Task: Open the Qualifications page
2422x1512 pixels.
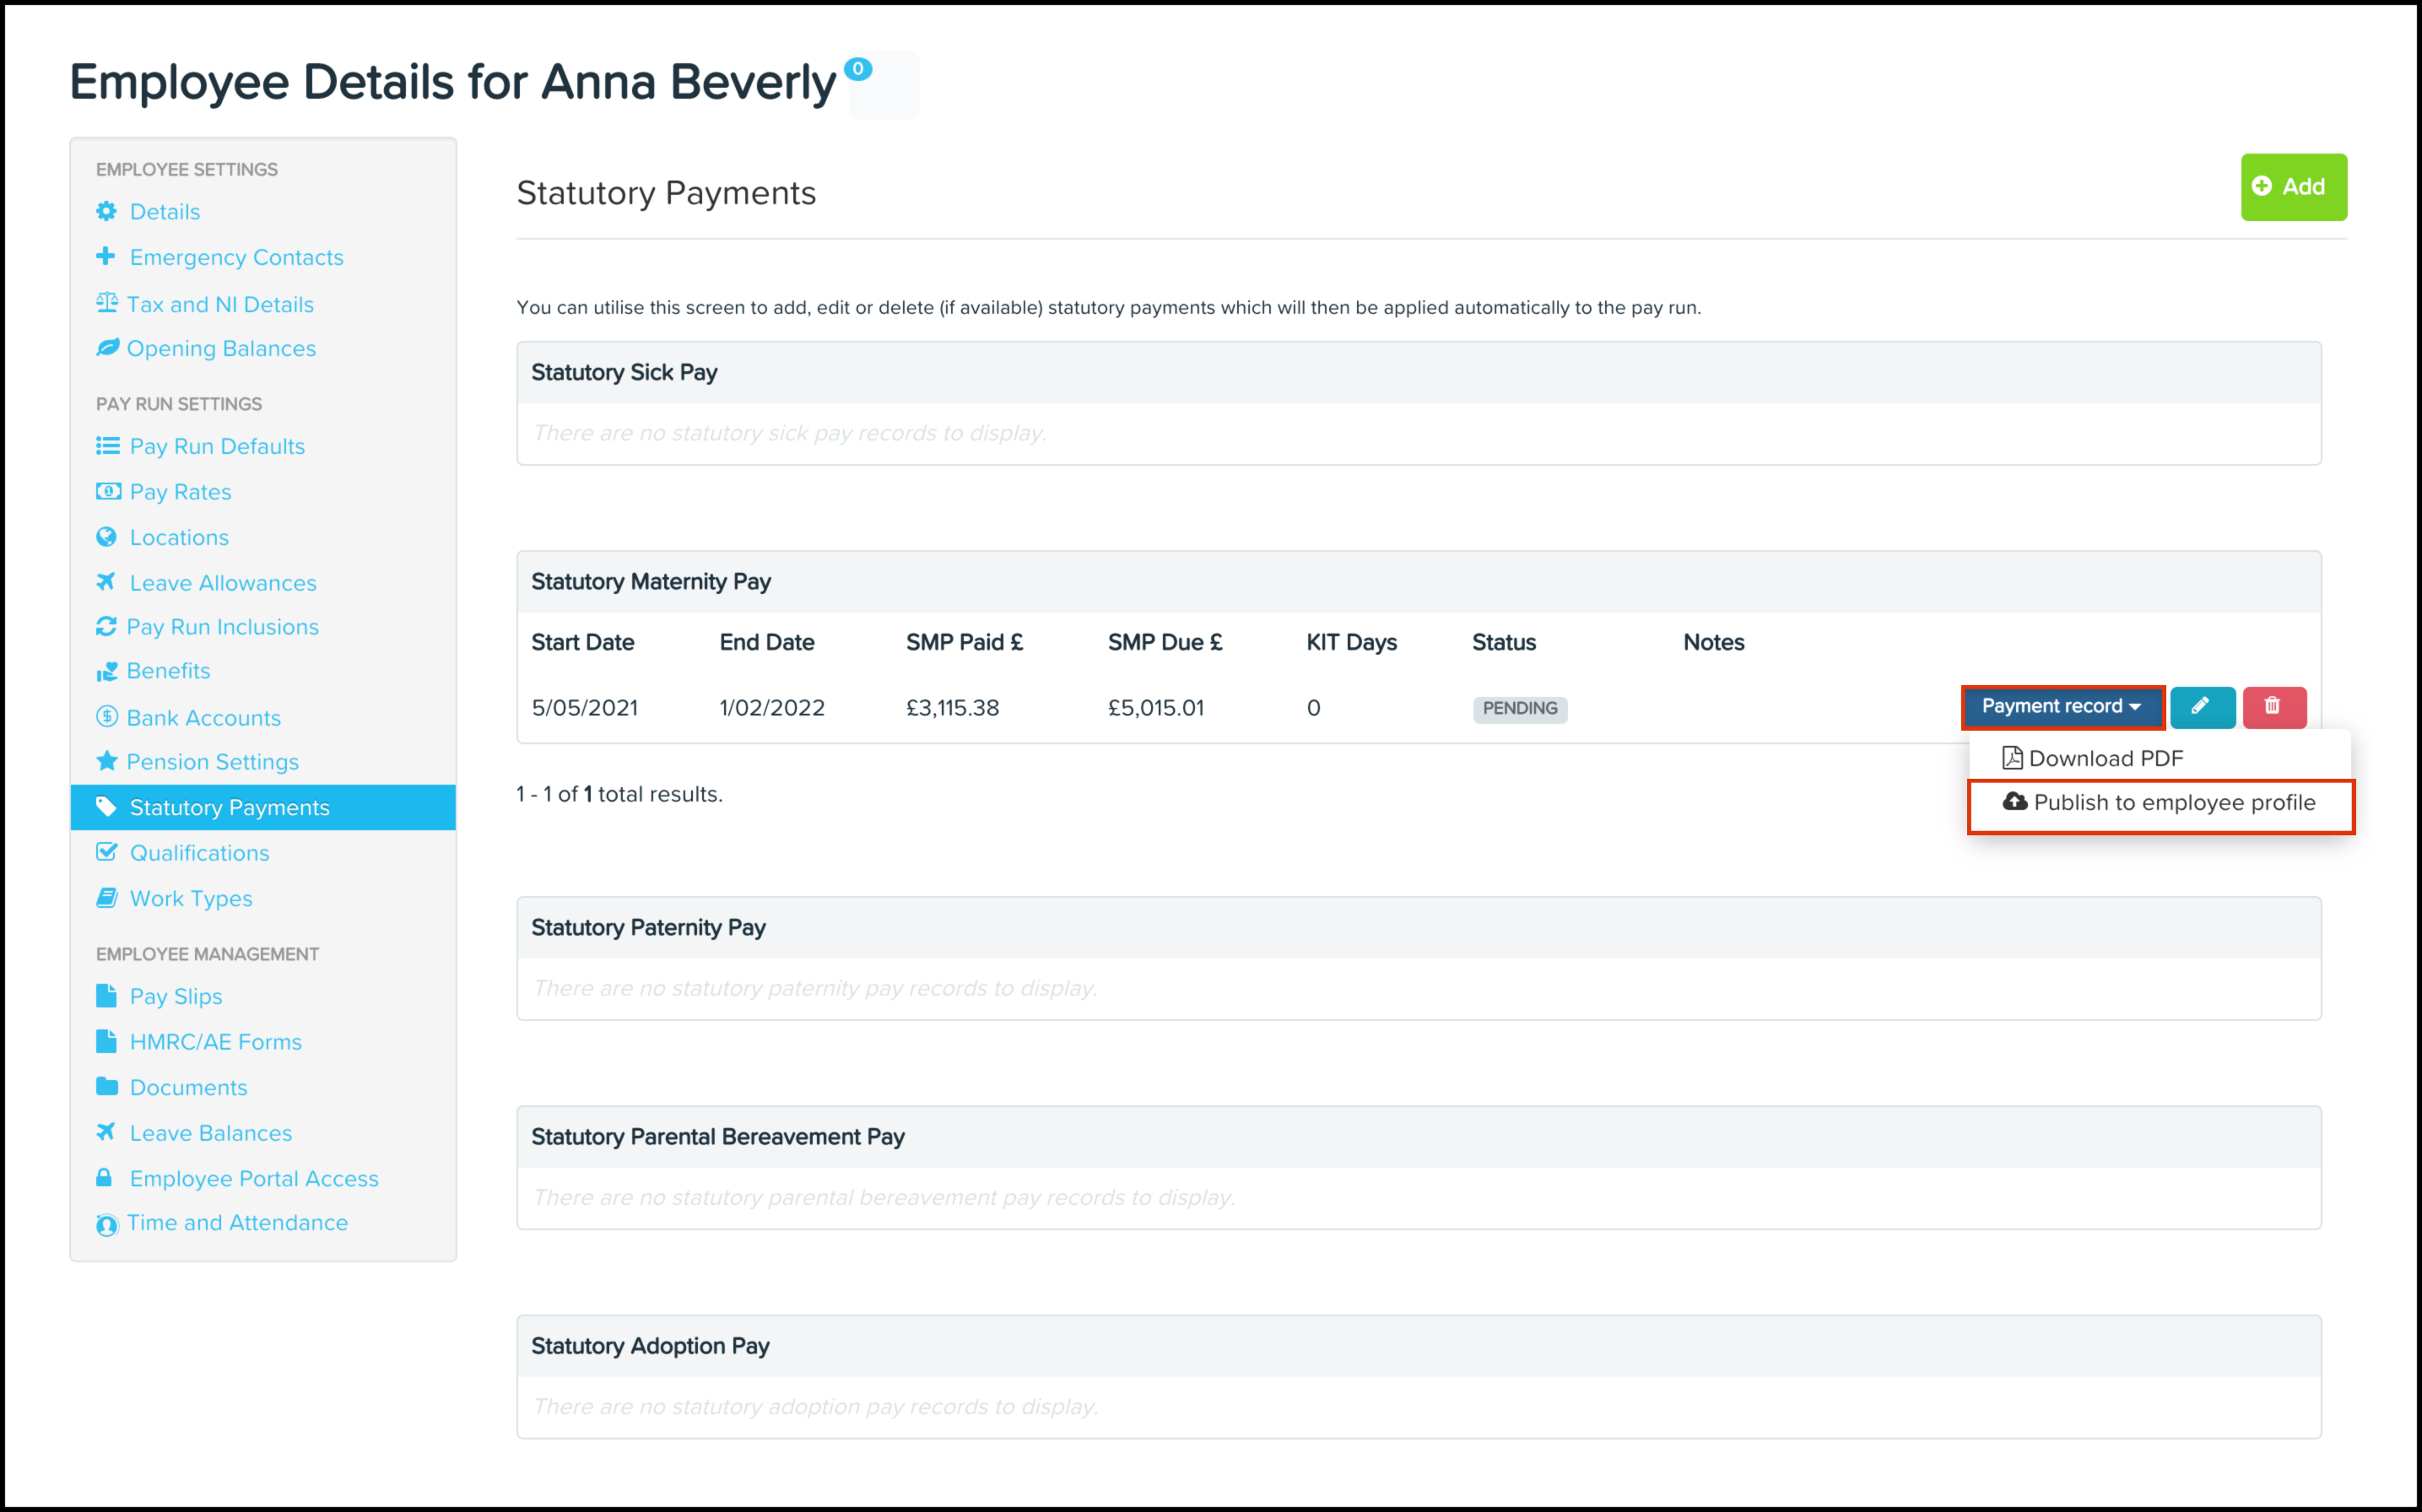Action: point(199,853)
